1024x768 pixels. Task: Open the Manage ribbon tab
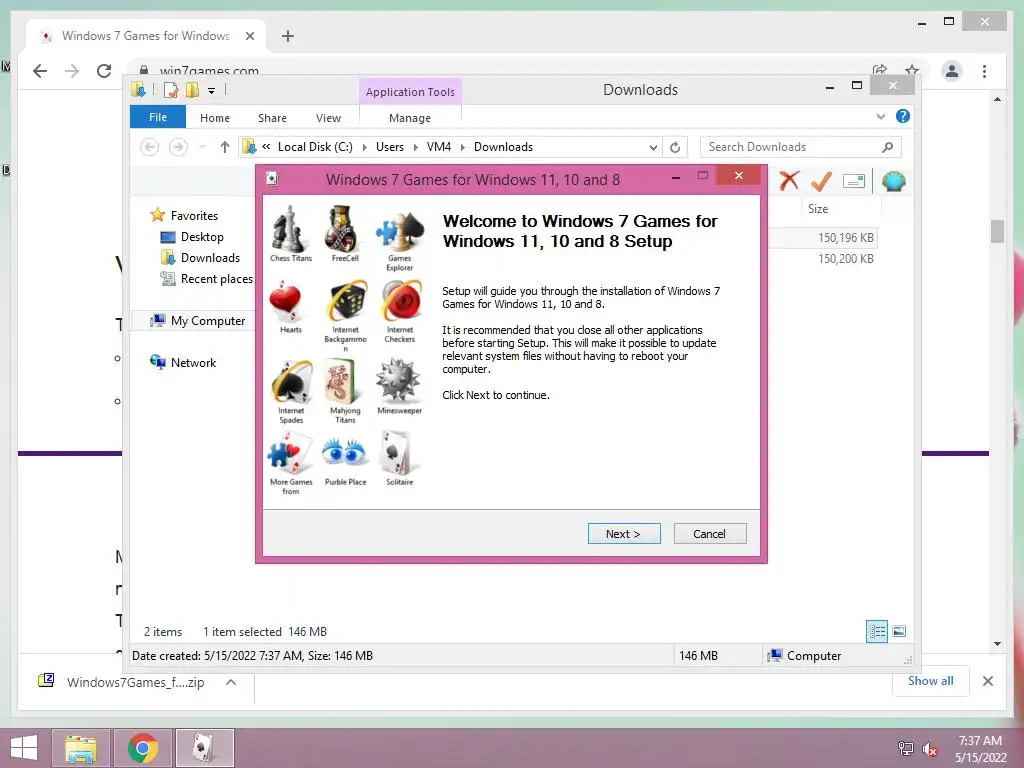click(x=410, y=118)
